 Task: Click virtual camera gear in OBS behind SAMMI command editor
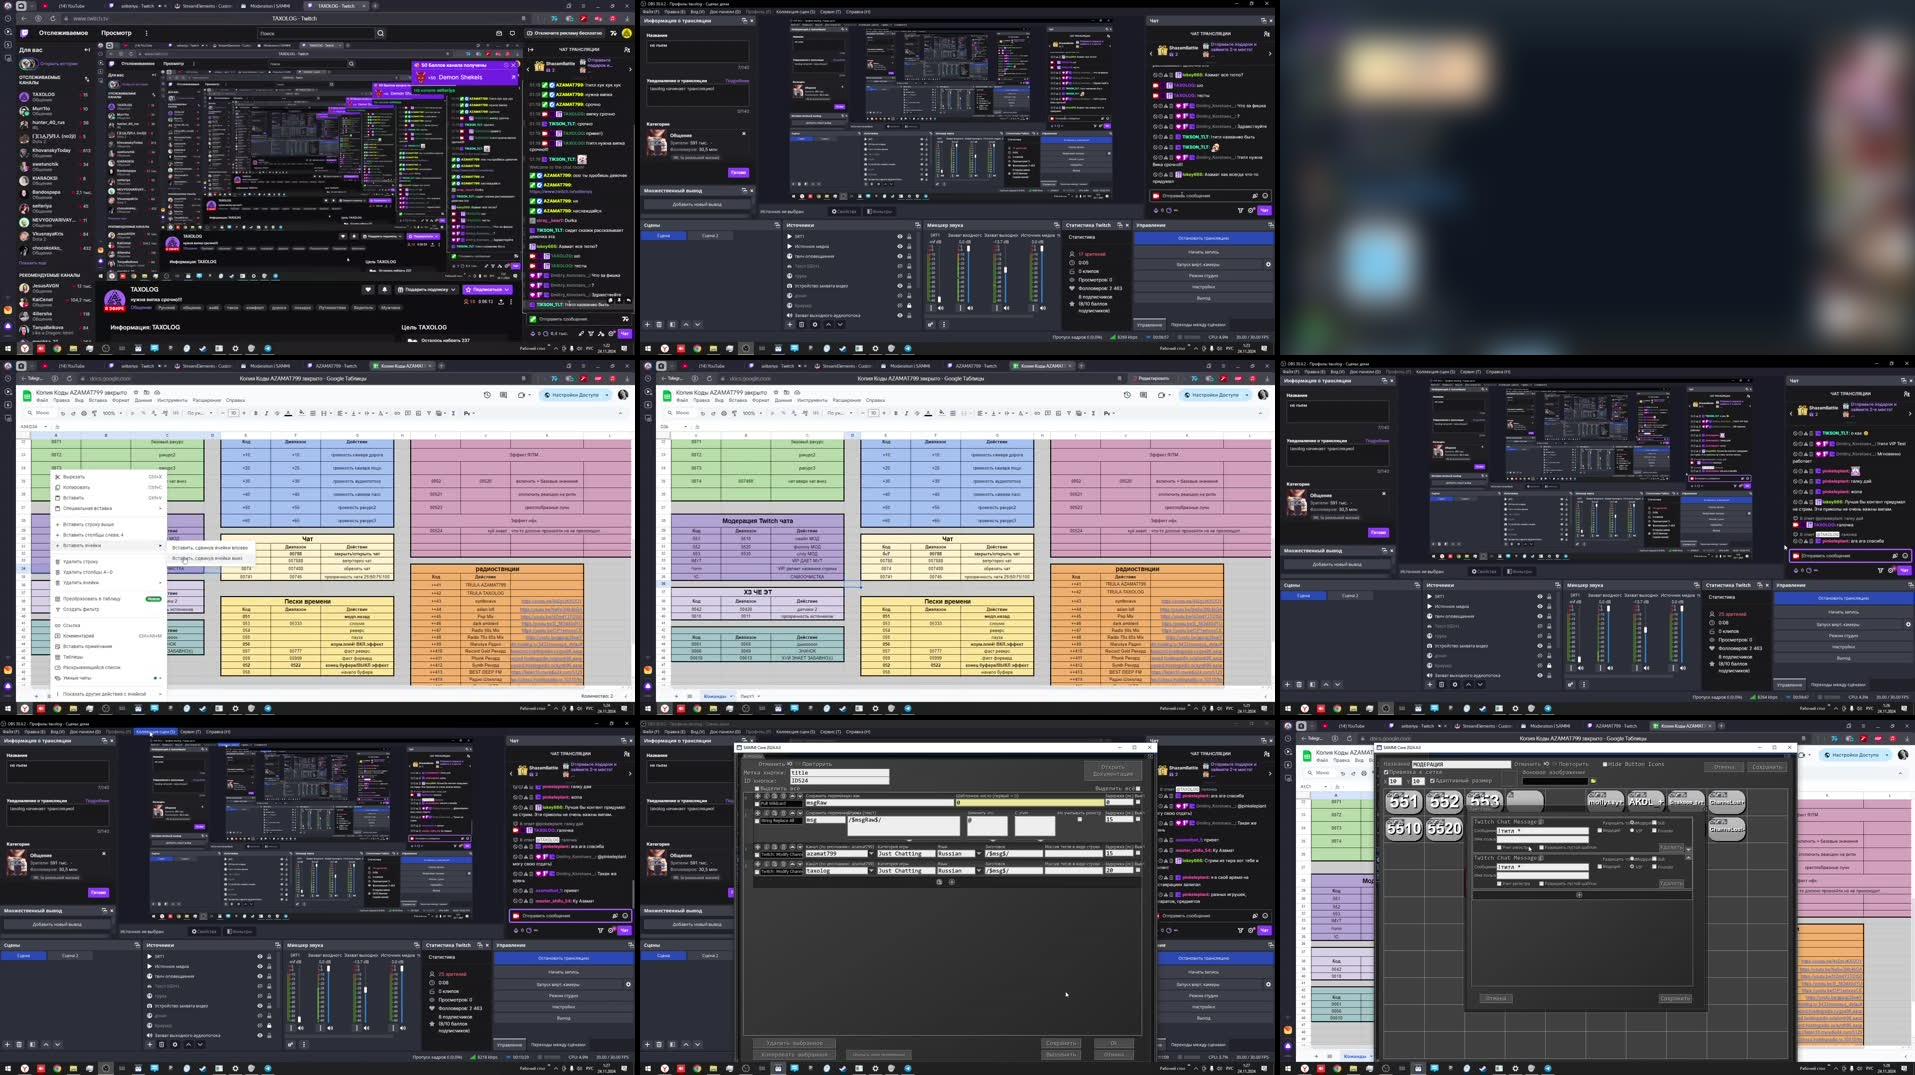pyautogui.click(x=1268, y=984)
